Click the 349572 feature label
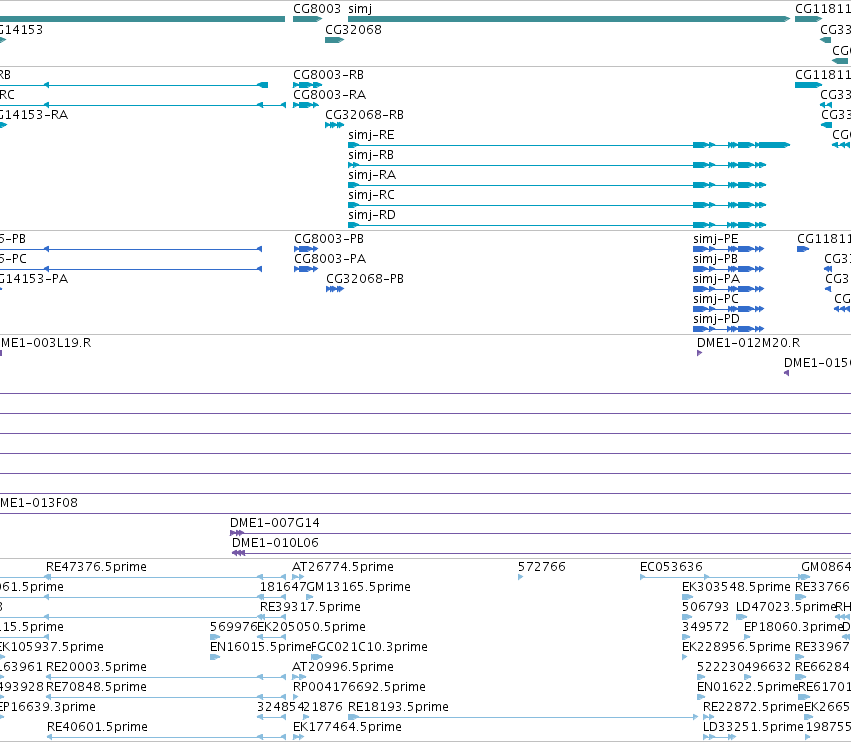This screenshot has height=742, width=851. coord(706,627)
